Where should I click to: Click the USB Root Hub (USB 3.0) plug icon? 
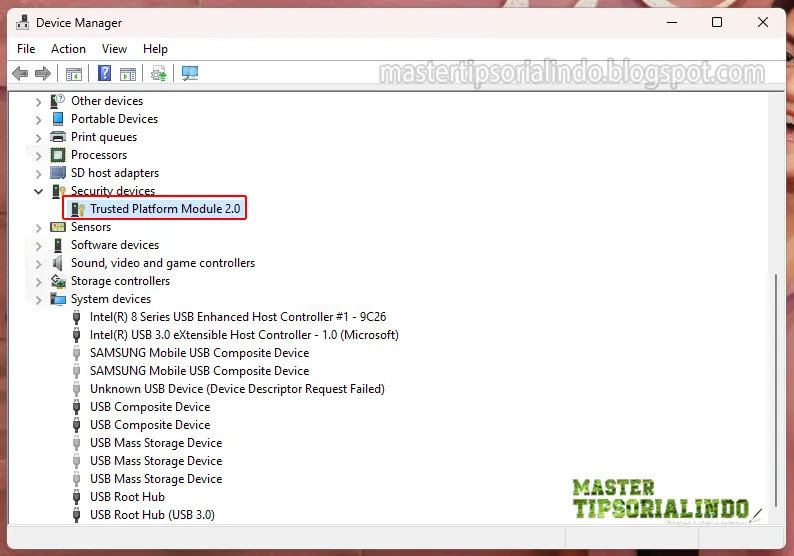(x=76, y=515)
